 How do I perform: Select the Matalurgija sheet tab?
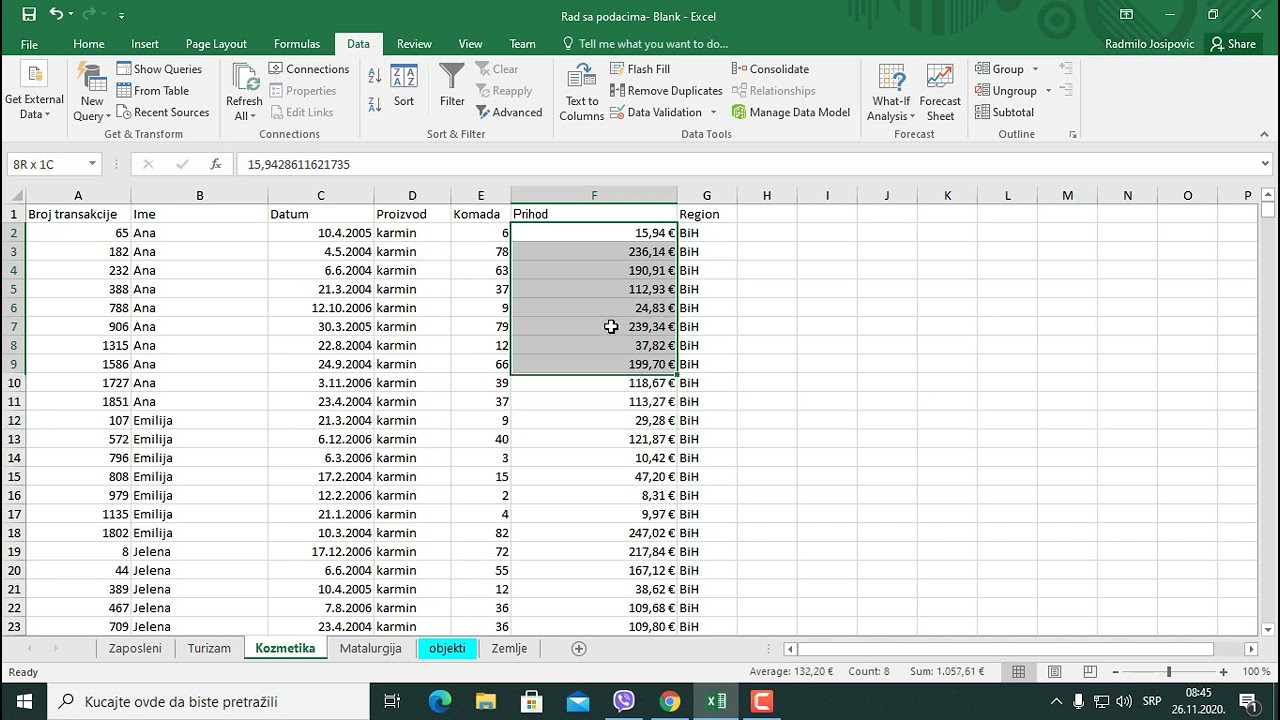click(x=370, y=648)
